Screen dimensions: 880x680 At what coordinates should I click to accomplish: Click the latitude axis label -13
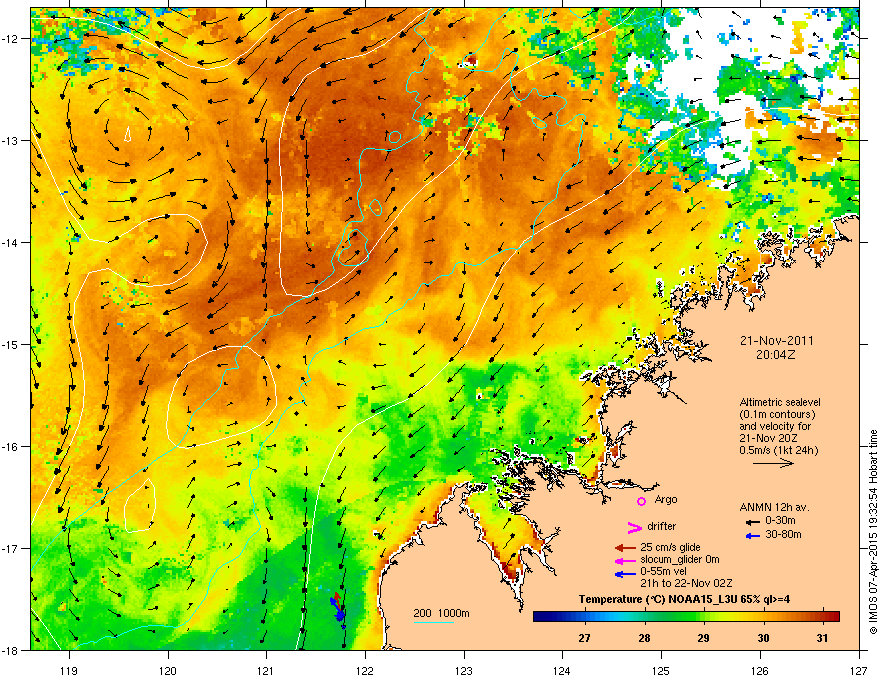(x=10, y=141)
